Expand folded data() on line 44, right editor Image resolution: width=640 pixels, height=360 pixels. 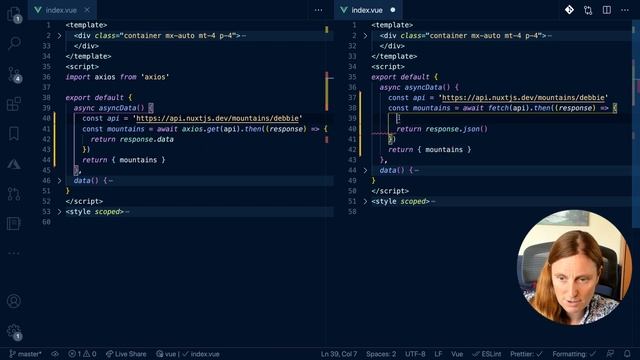click(x=365, y=170)
